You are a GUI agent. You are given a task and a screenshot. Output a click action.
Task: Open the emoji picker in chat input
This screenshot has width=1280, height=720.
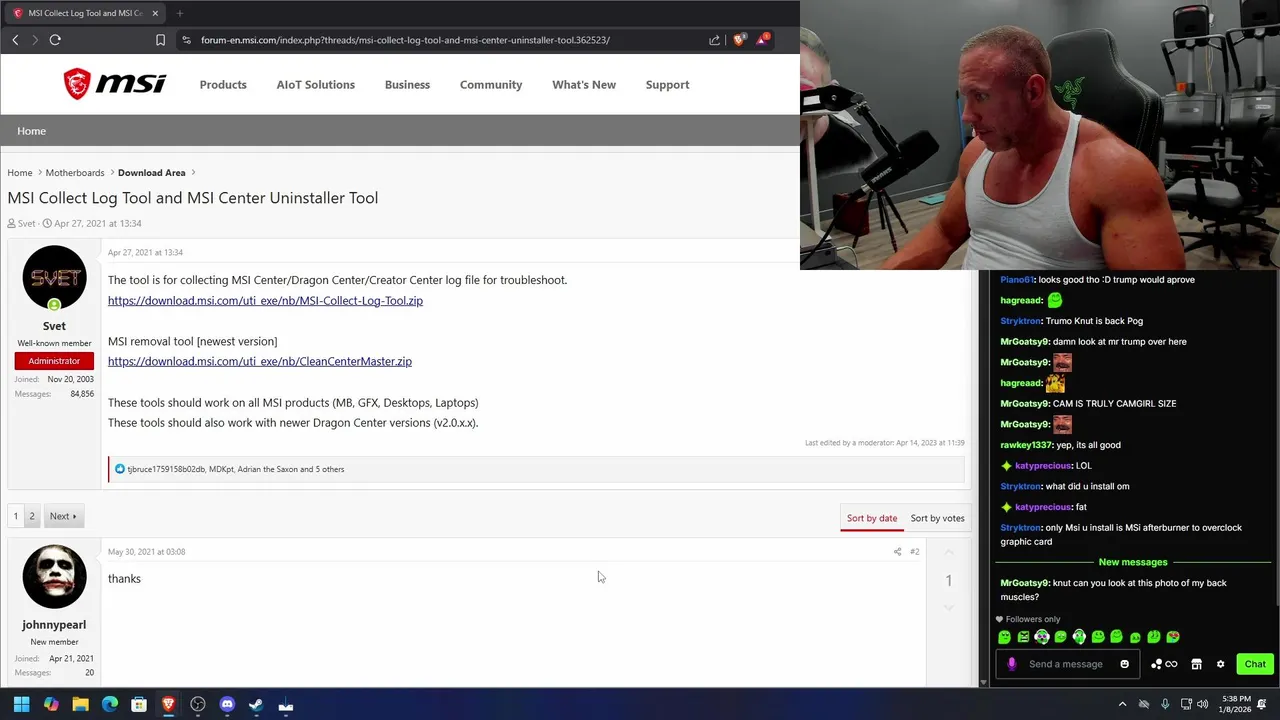[x=1124, y=664]
